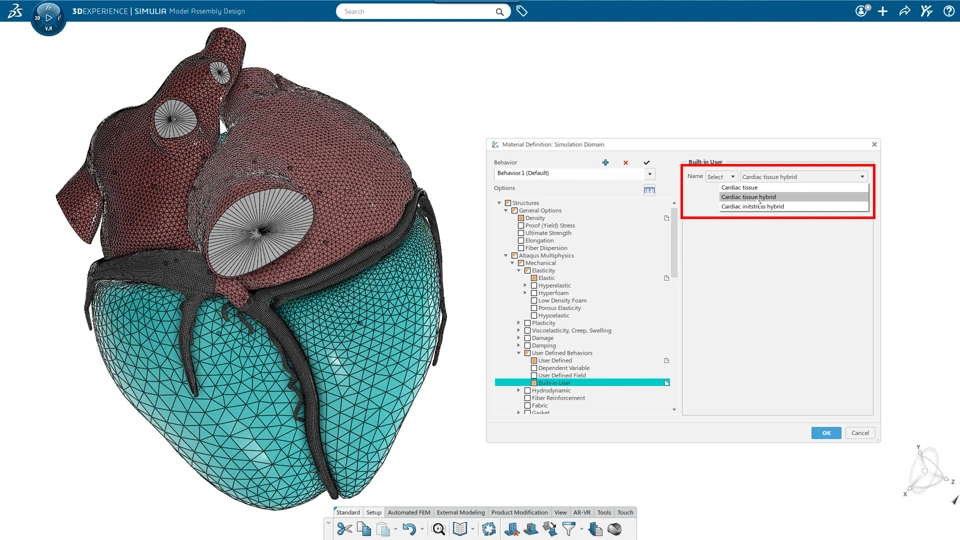
Task: Check the Elongation option
Action: 521,241
